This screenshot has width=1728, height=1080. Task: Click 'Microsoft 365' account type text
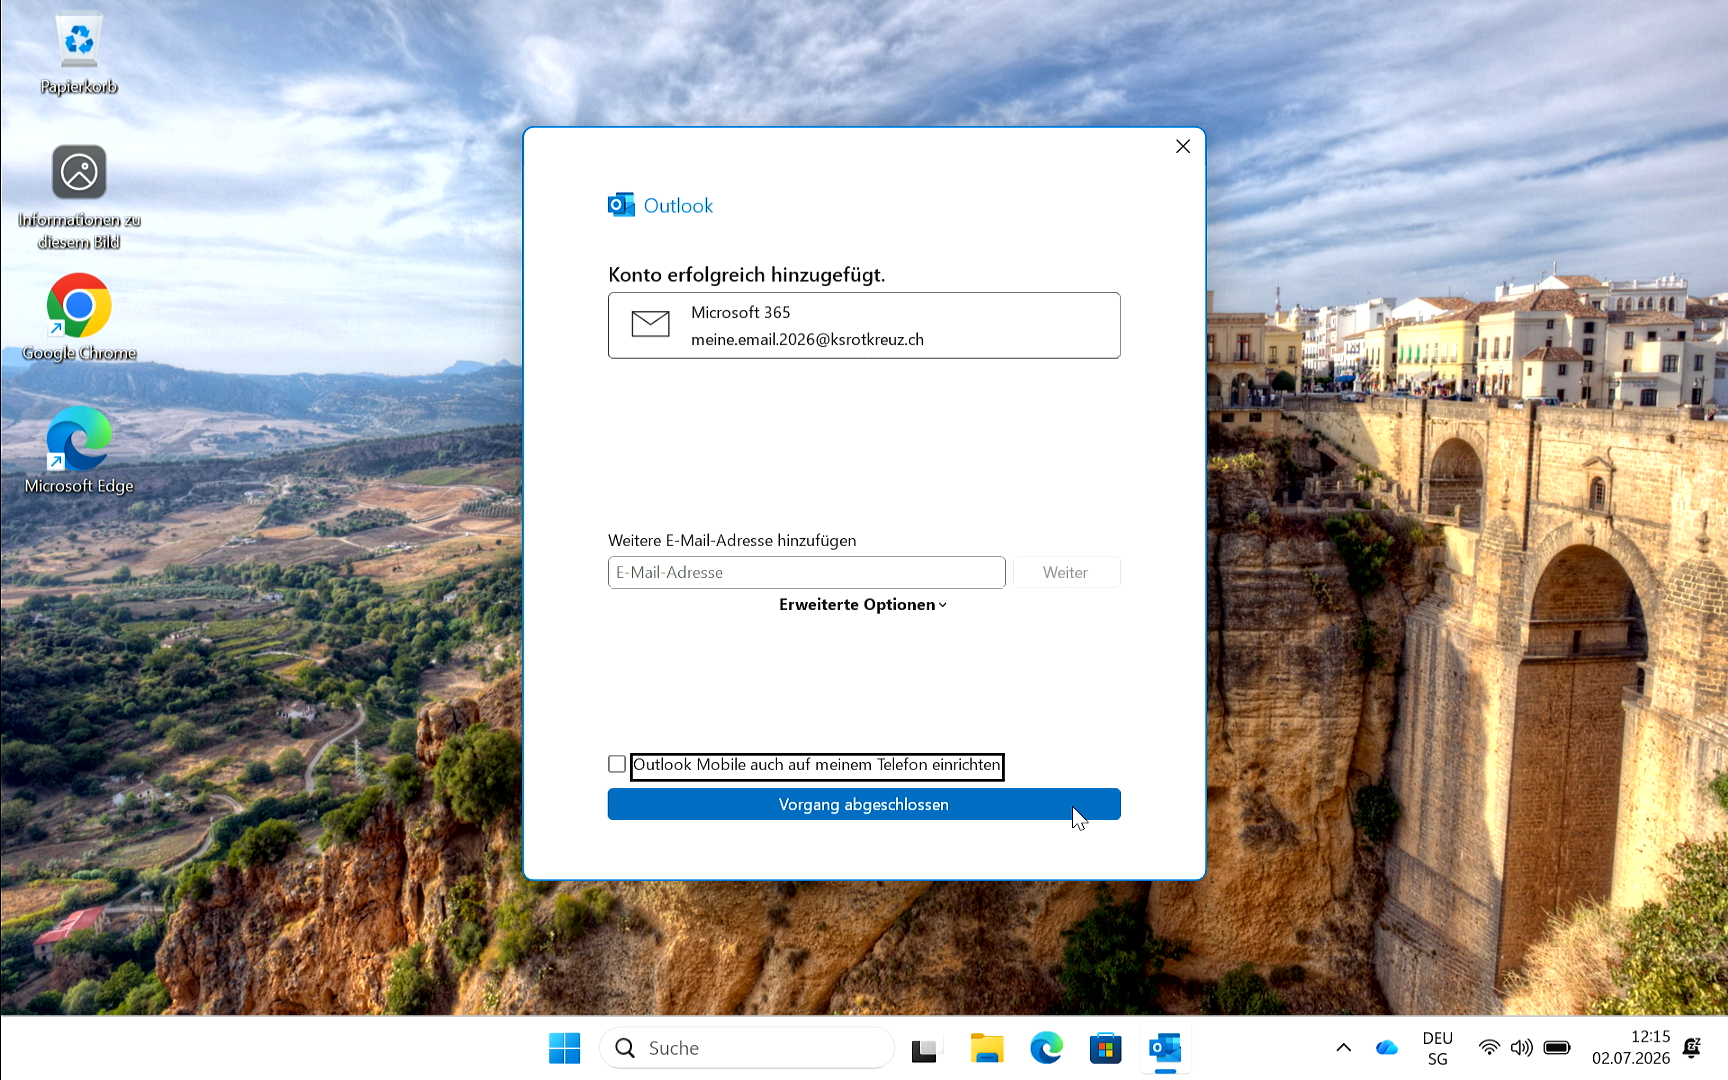(x=741, y=313)
